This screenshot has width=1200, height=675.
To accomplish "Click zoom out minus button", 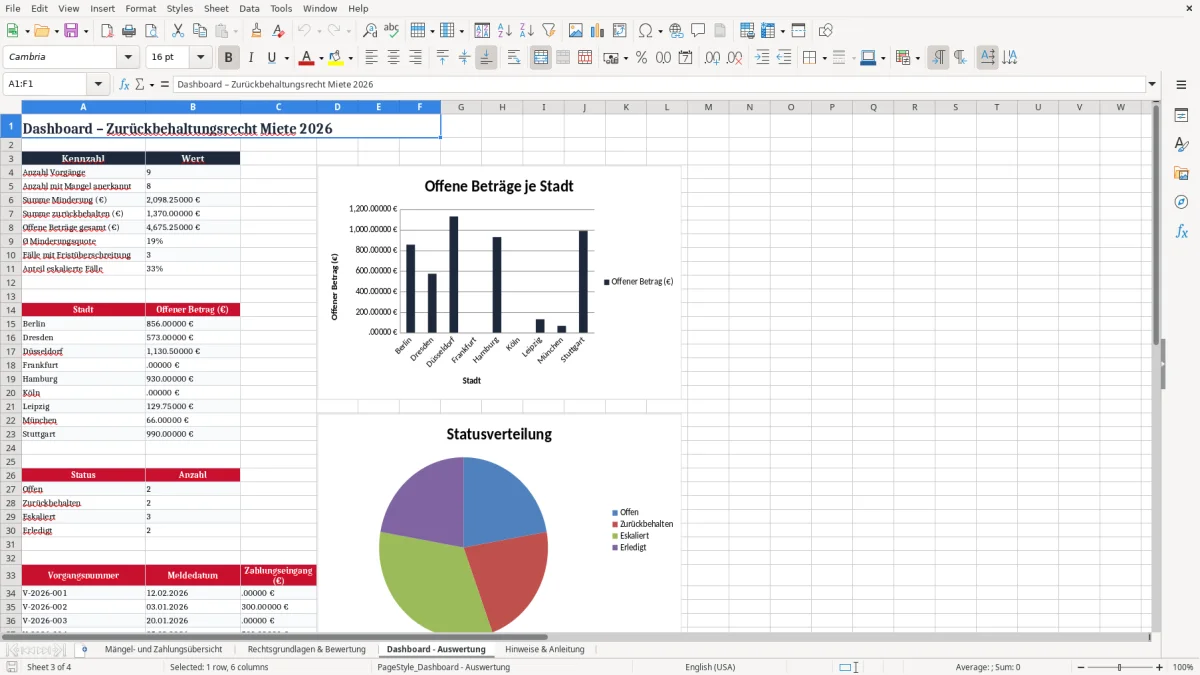I will tap(1079, 667).
